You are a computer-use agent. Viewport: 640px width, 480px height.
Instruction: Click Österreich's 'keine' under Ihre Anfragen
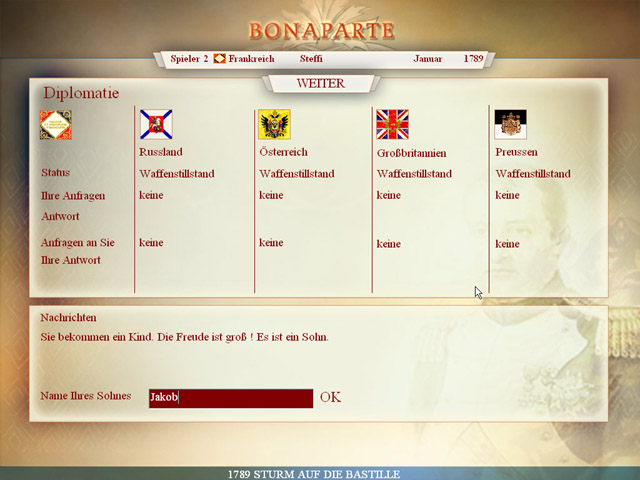click(270, 195)
